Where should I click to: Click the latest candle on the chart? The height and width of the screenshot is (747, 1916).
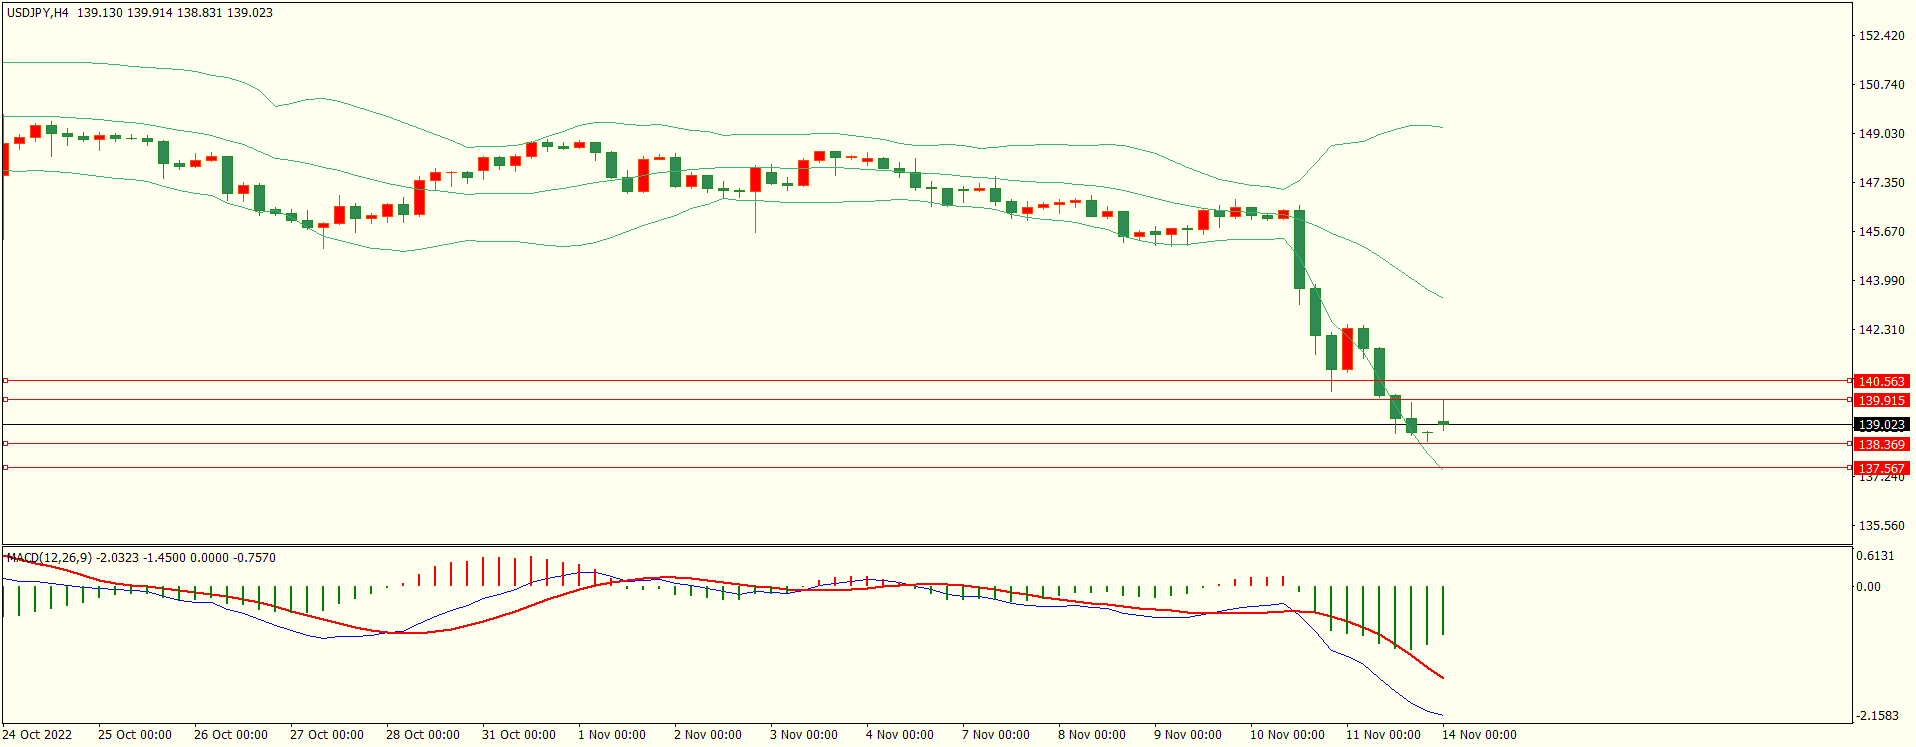coord(1443,423)
